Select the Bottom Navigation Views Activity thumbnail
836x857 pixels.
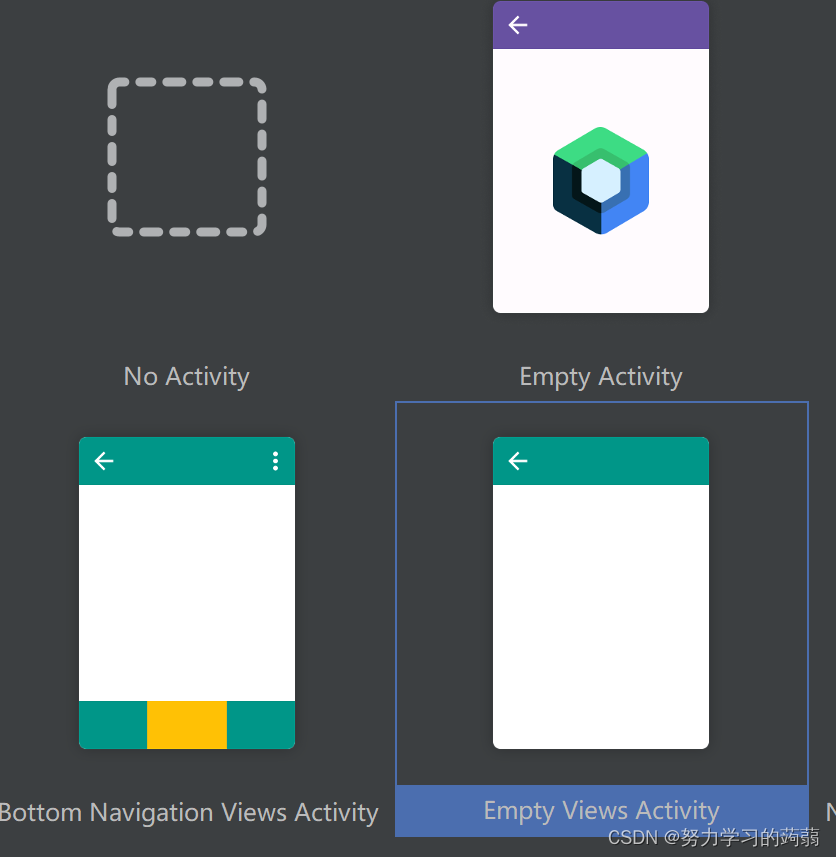click(x=187, y=592)
